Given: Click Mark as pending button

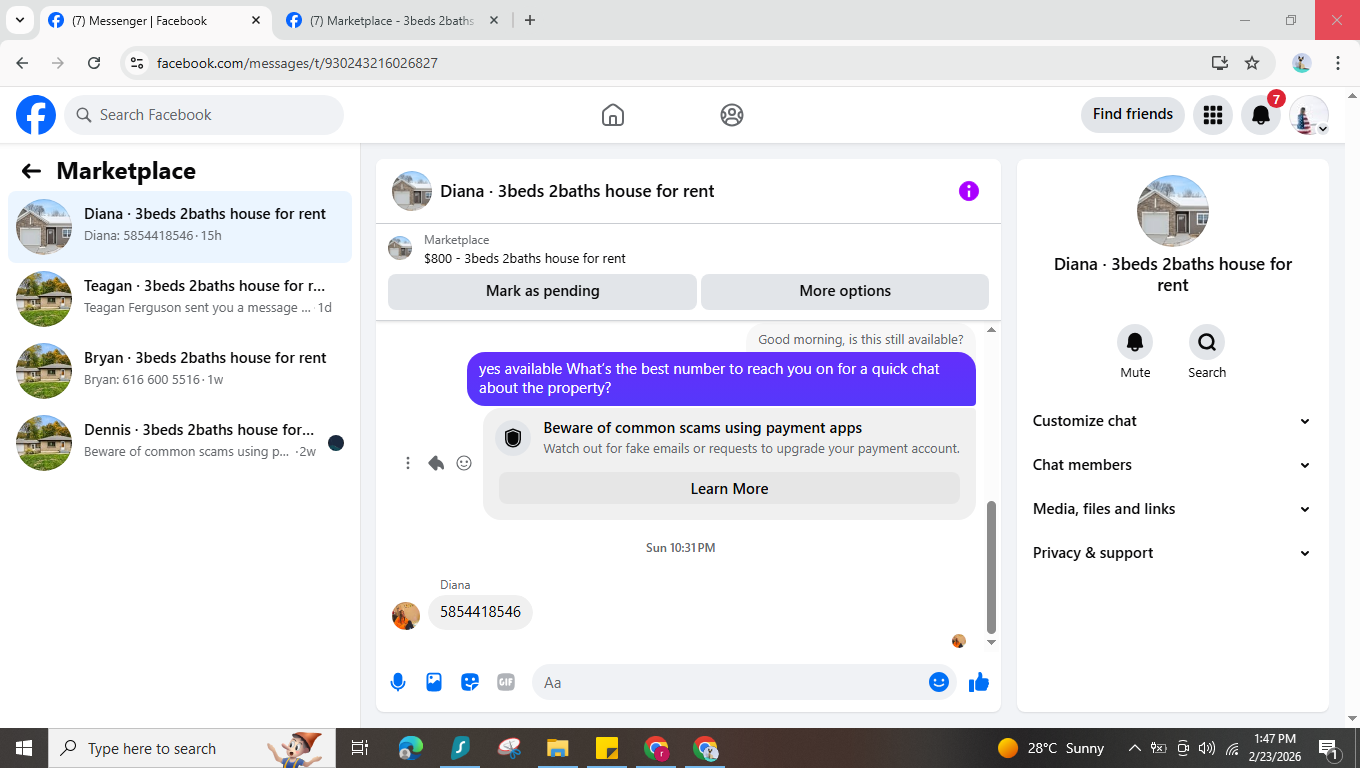Looking at the screenshot, I should [x=542, y=291].
